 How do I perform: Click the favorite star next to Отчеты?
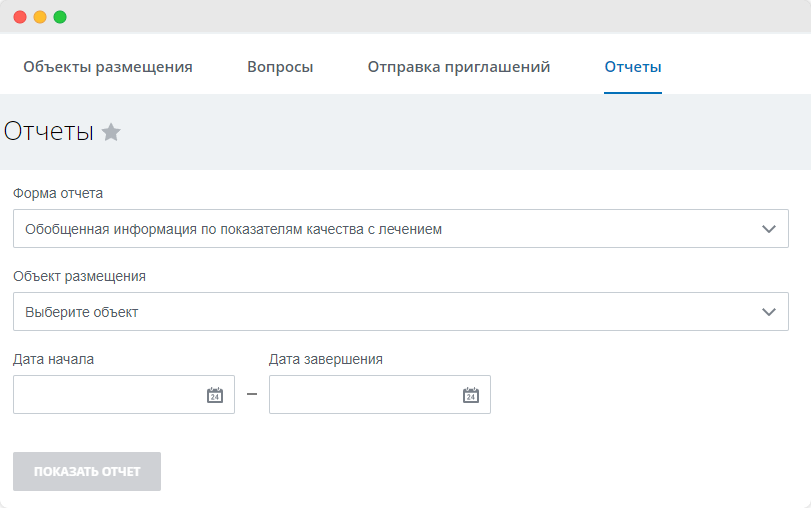click(111, 132)
